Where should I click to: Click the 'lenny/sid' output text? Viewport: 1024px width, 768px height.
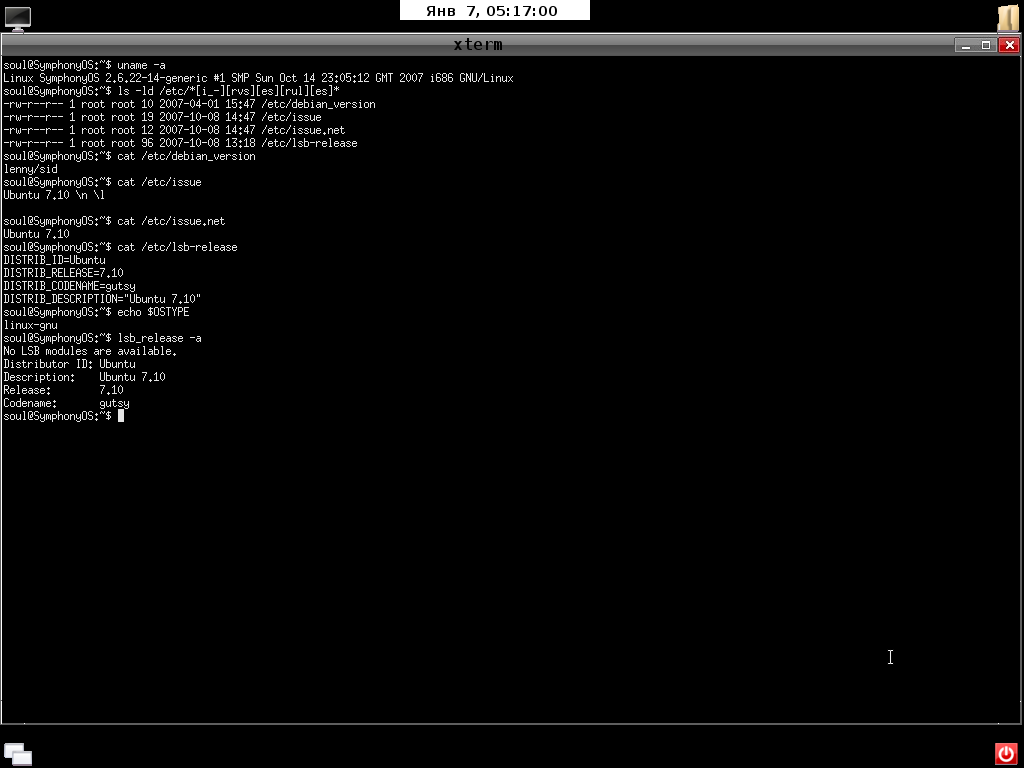[31, 169]
